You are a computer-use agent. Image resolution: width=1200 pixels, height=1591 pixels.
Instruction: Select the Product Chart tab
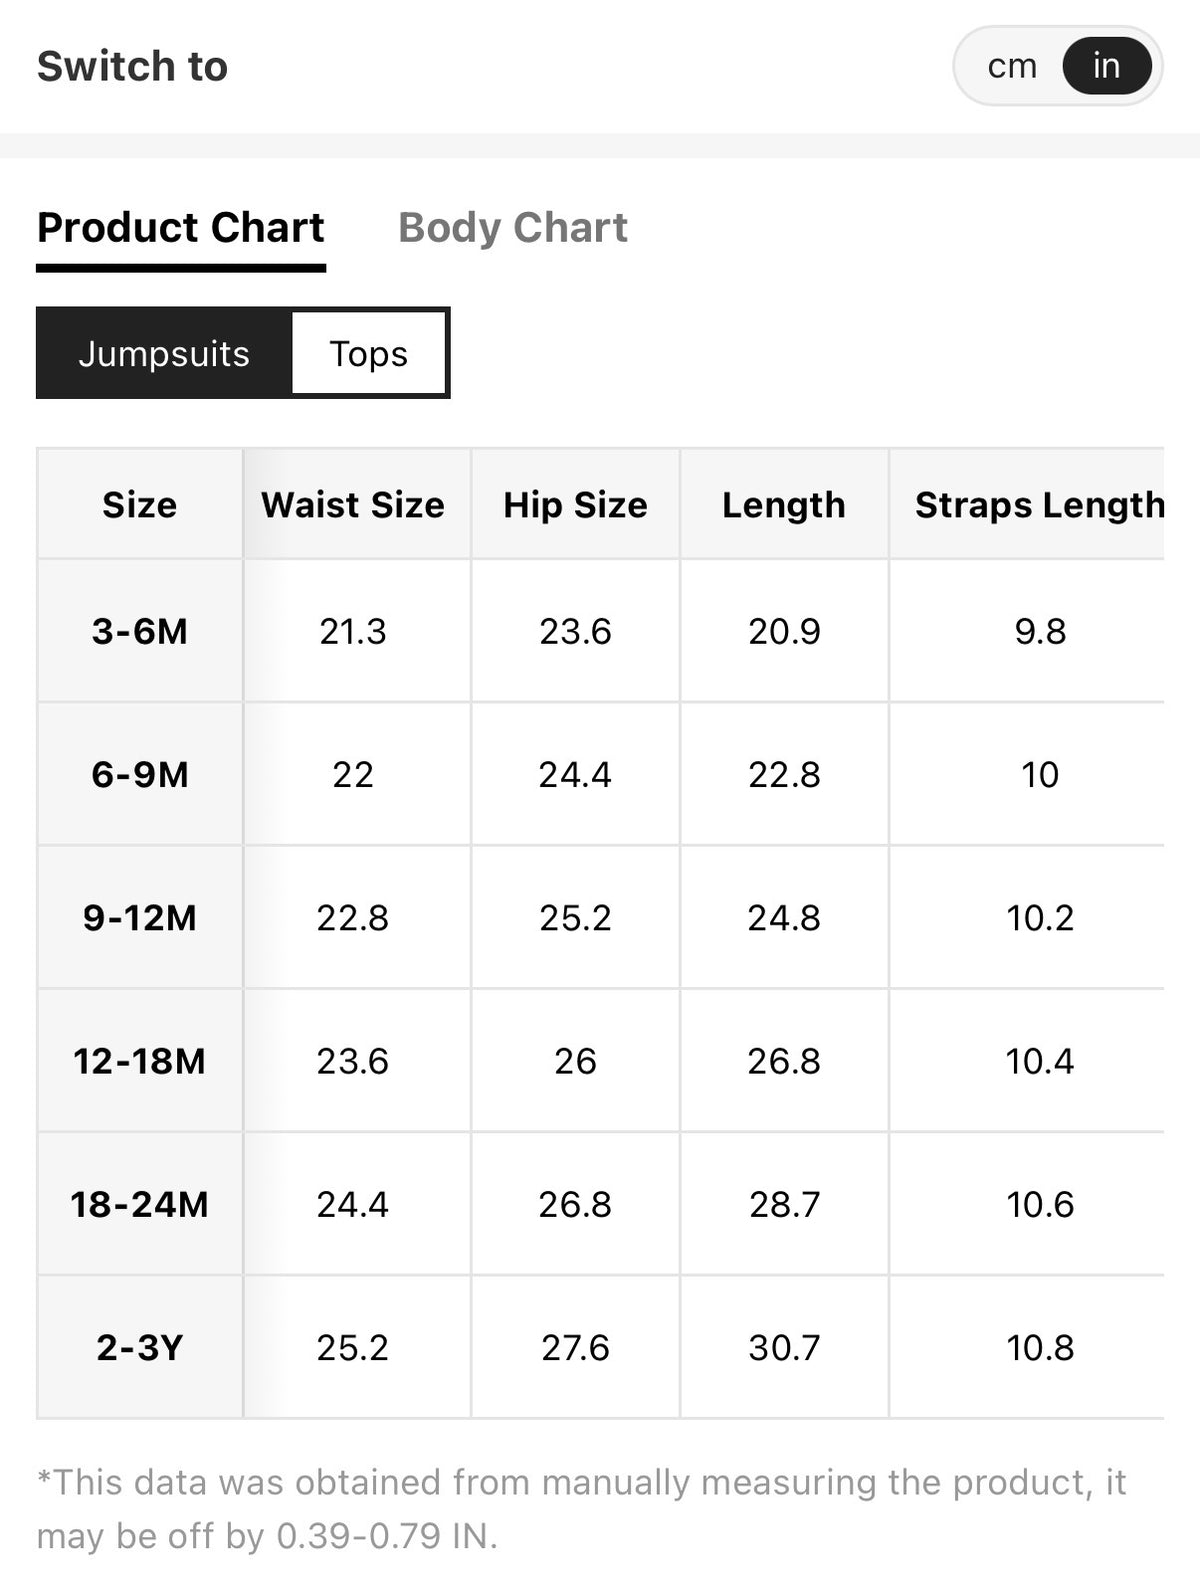[x=181, y=228]
